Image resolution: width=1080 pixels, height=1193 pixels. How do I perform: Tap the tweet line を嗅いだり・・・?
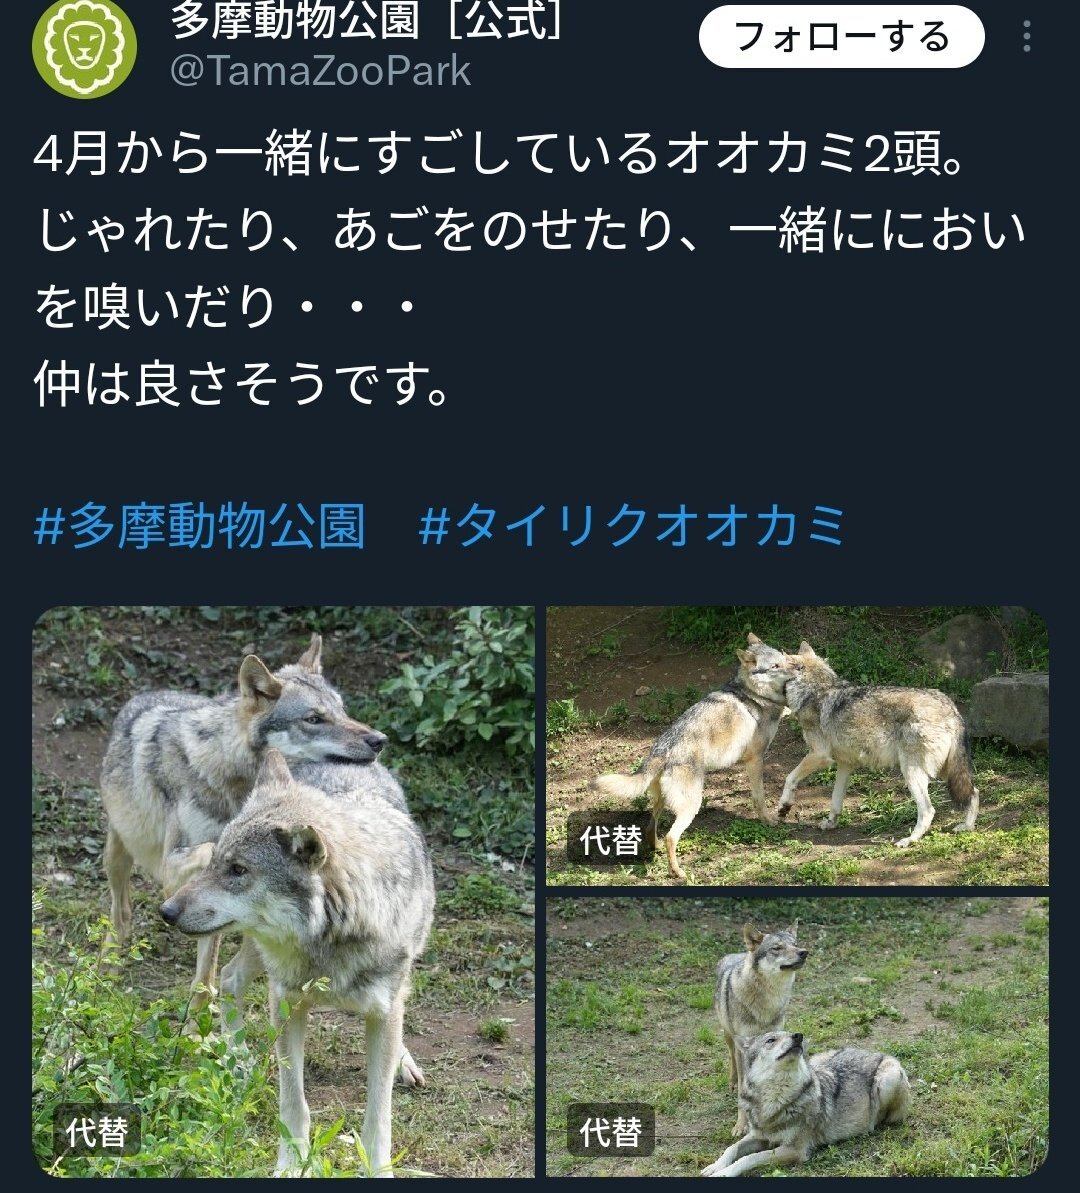225,307
